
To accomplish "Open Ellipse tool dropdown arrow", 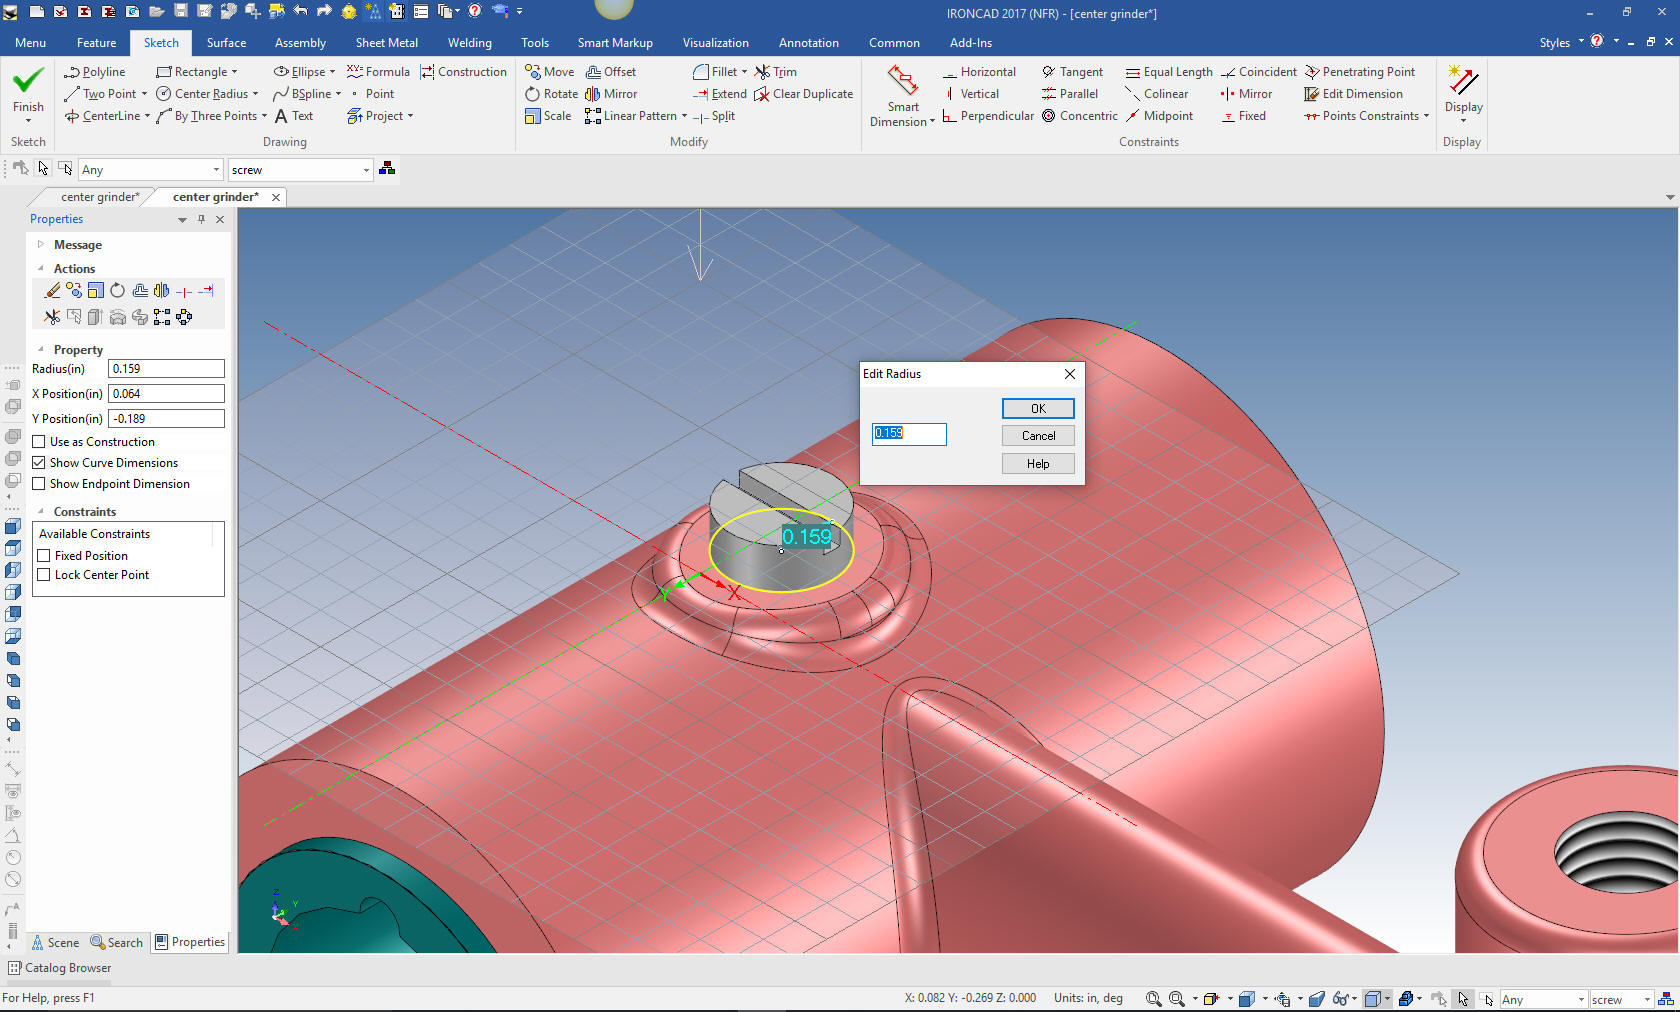I will (332, 72).
